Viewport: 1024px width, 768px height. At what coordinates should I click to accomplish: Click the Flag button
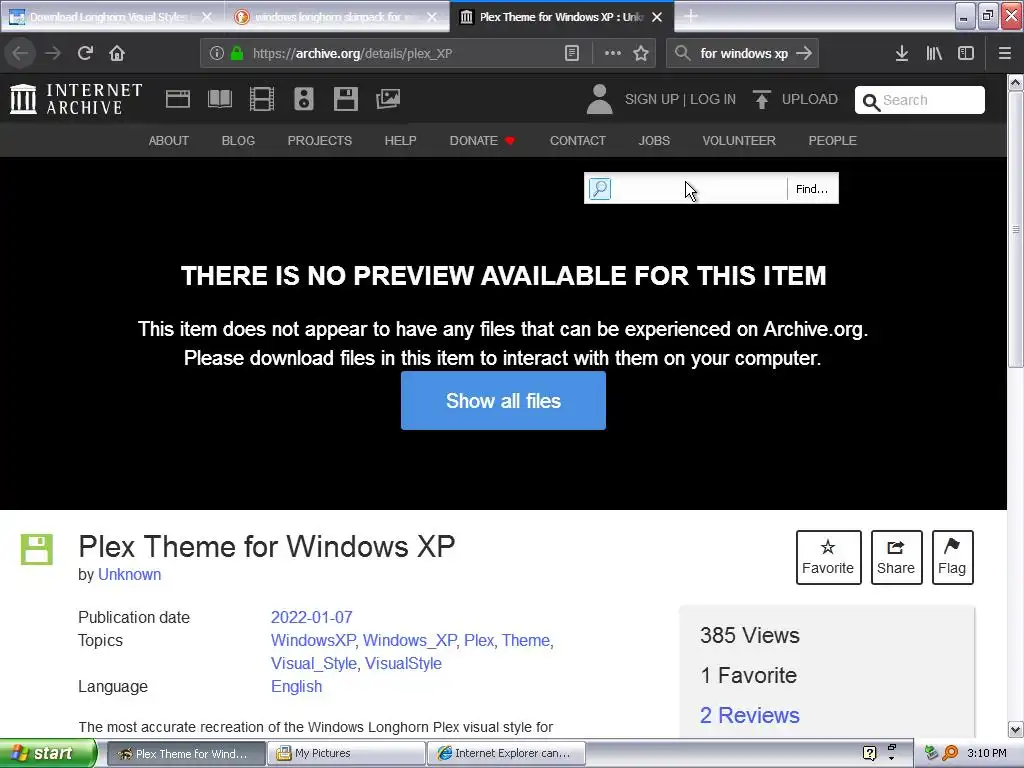952,557
